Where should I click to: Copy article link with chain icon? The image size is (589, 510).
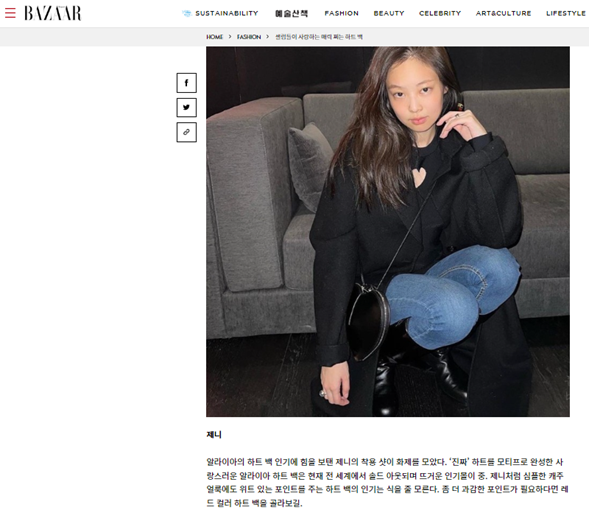(x=186, y=132)
